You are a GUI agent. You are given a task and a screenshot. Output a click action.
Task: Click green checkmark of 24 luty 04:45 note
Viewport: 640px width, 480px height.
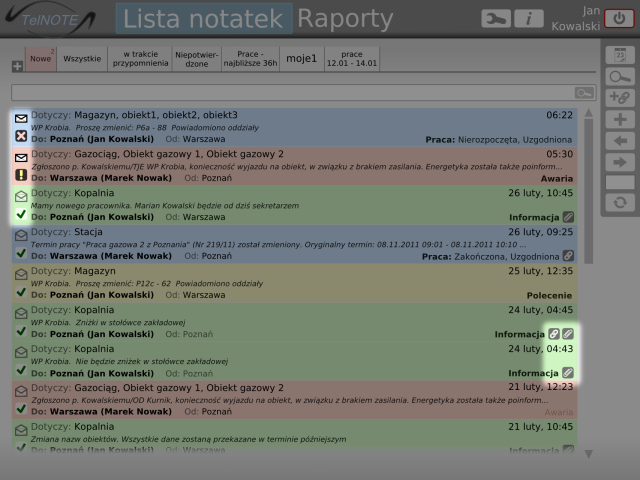coord(21,331)
